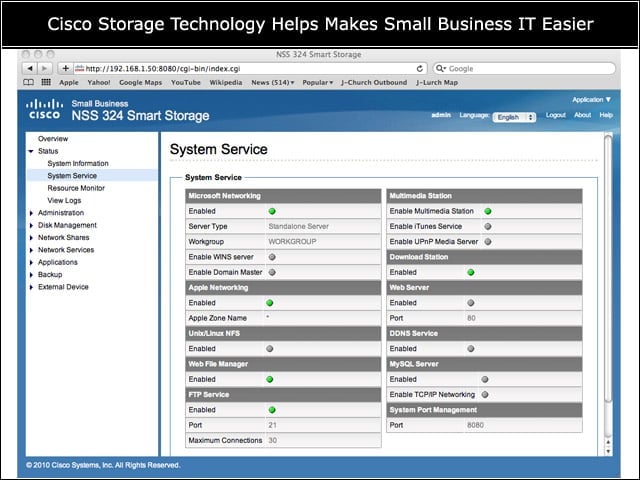Click Enable Domain Master gray indicator

[272, 272]
